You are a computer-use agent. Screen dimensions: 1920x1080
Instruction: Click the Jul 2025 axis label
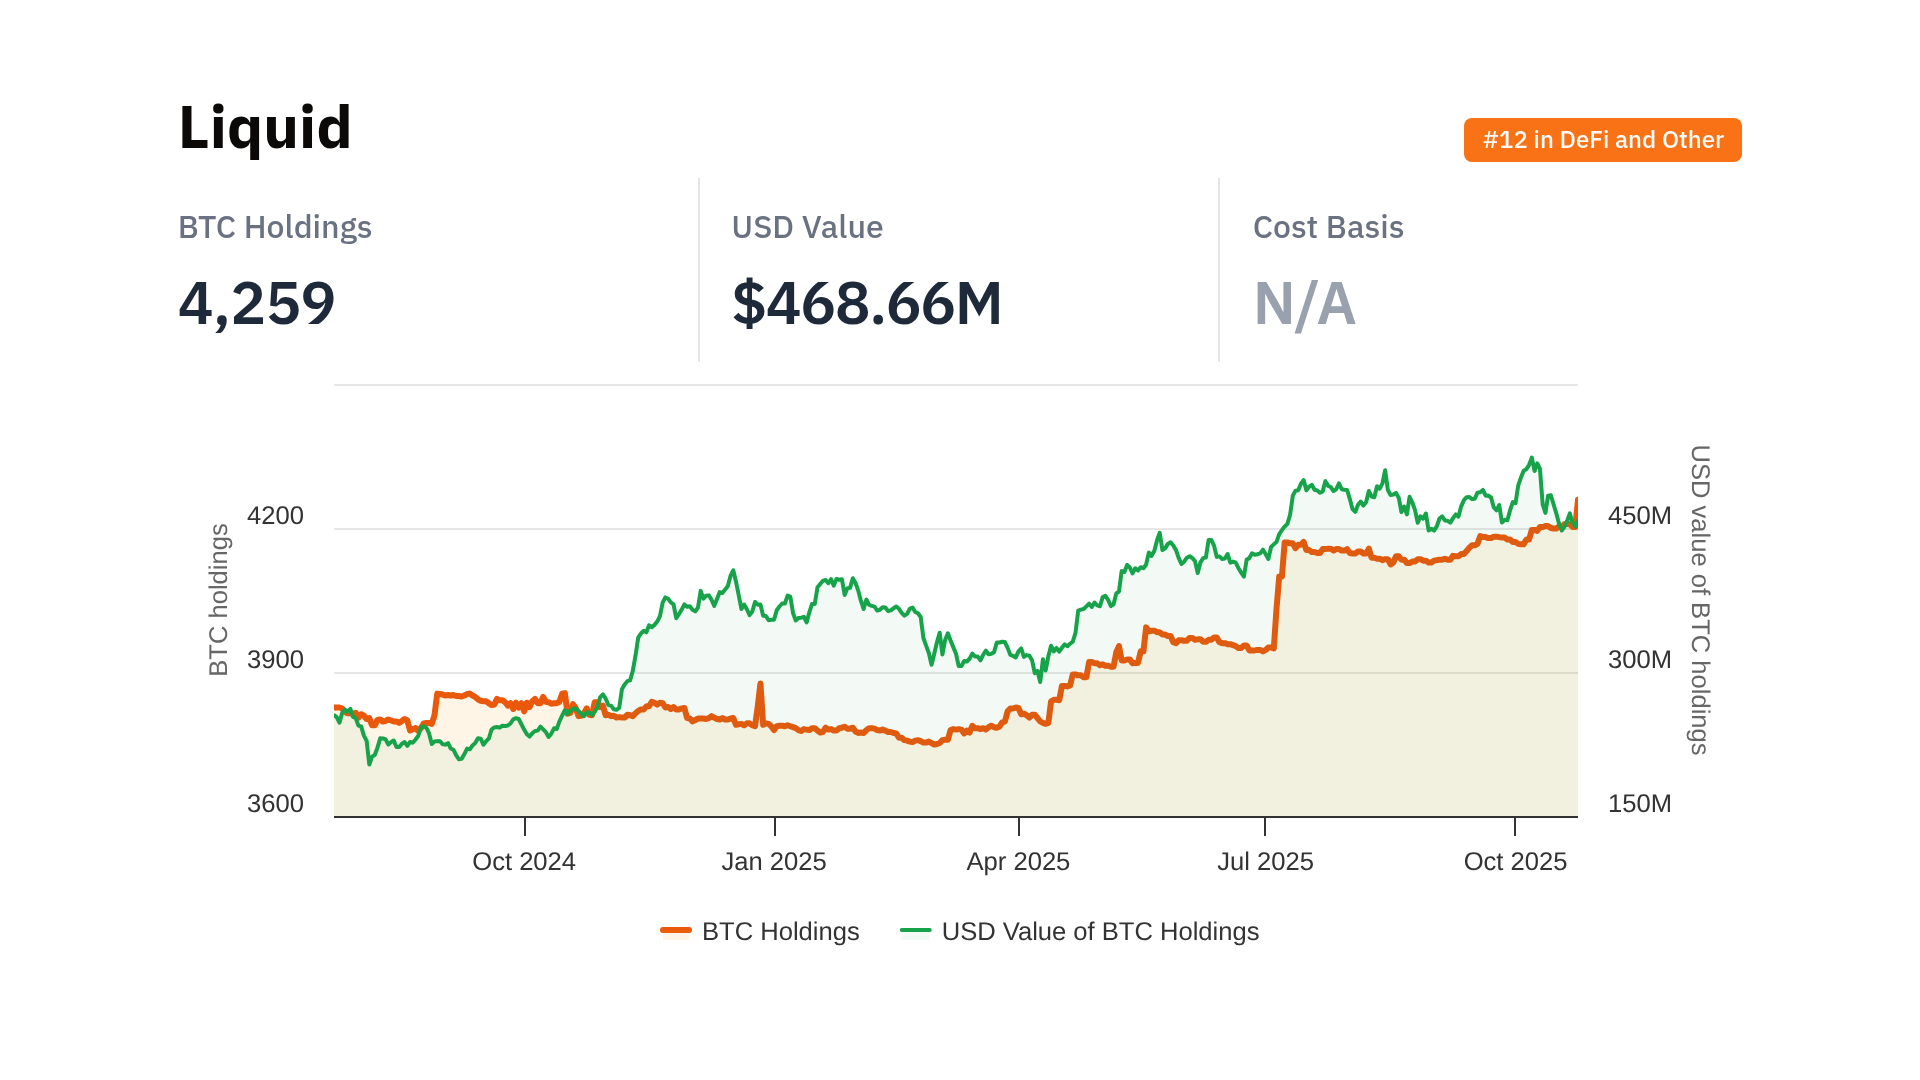pos(1264,861)
